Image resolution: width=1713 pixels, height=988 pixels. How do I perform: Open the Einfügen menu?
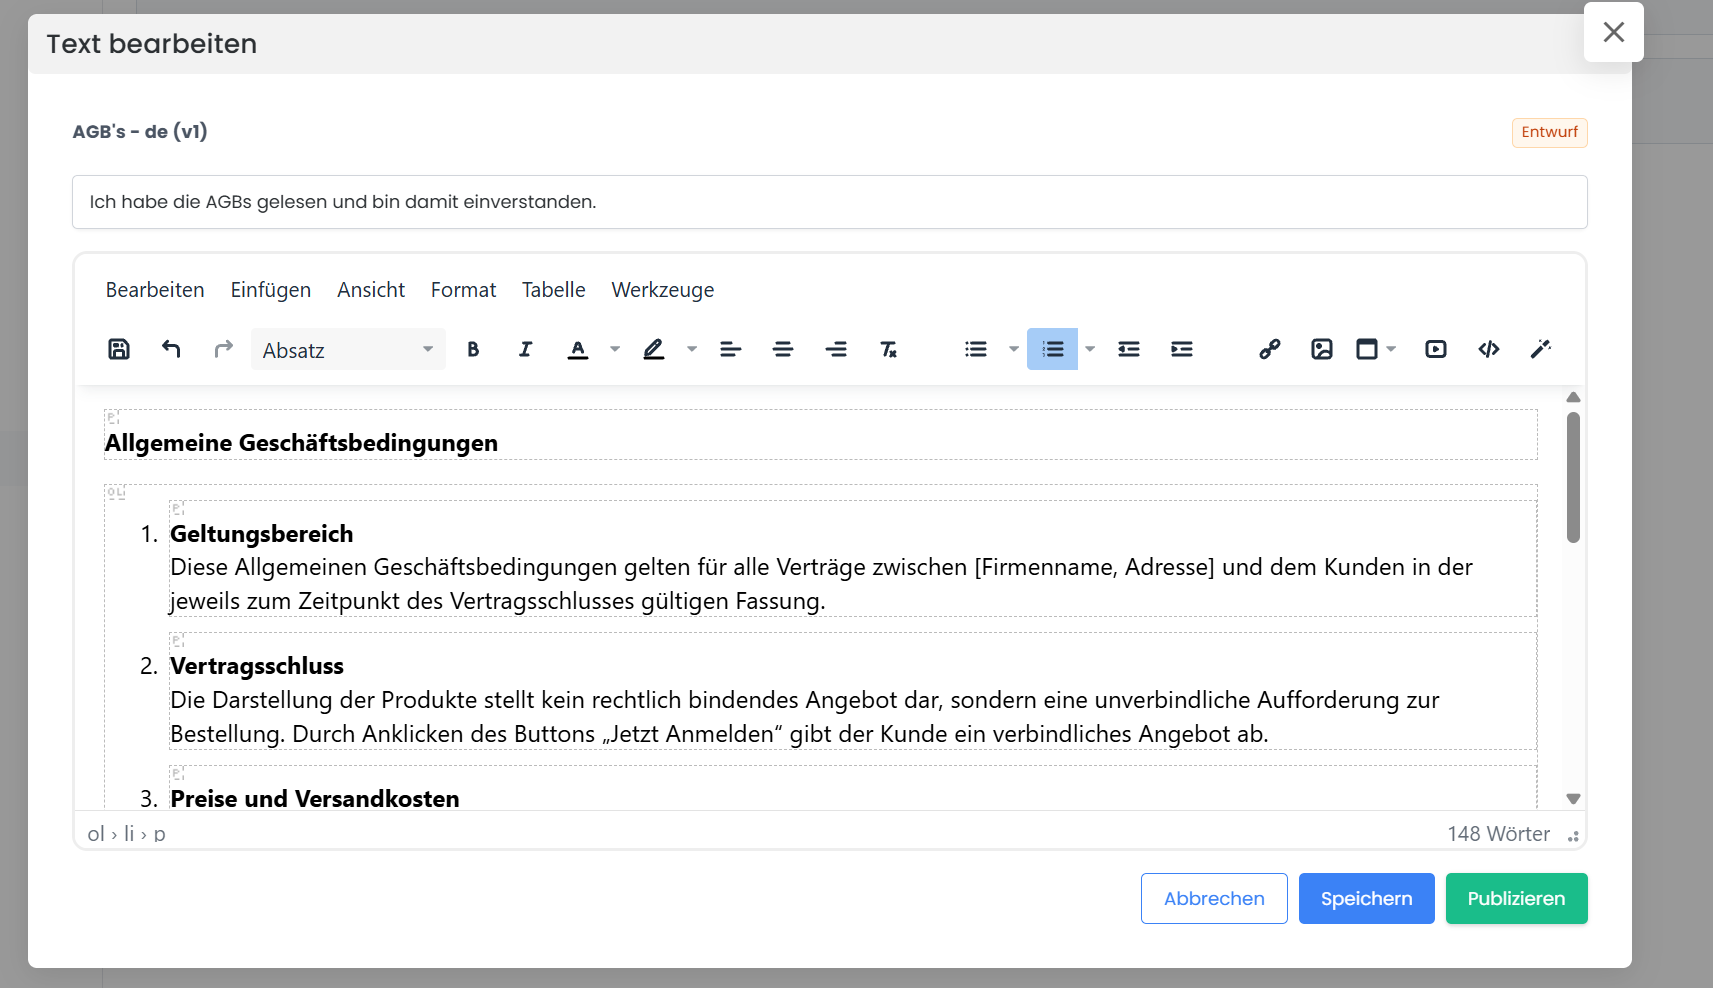(270, 290)
